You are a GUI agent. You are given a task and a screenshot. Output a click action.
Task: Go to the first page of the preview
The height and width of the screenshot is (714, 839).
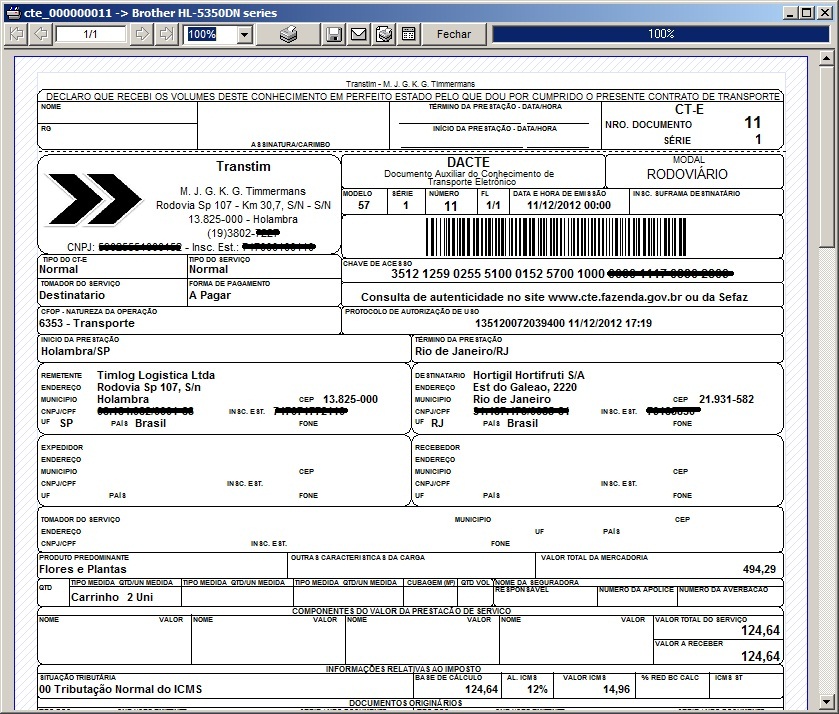pyautogui.click(x=17, y=34)
